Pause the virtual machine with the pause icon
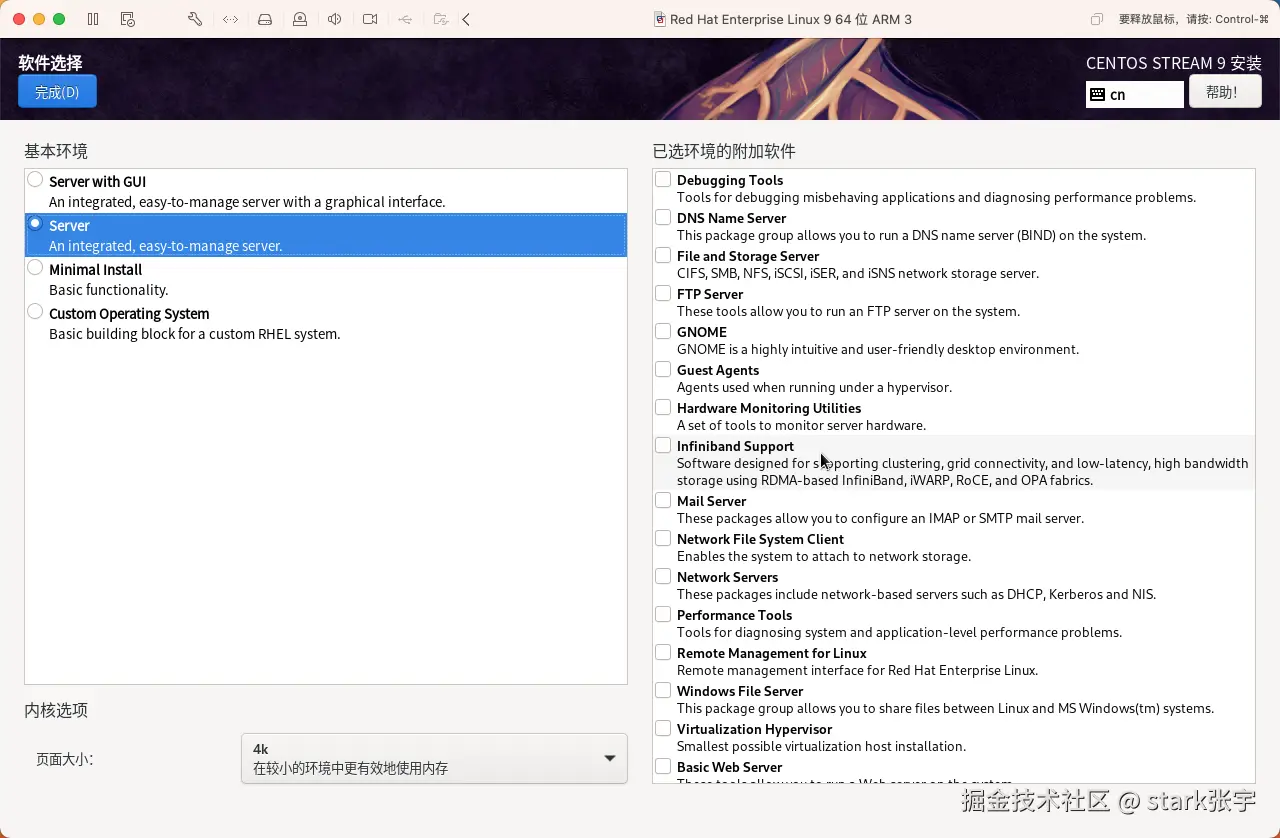Image resolution: width=1280 pixels, height=838 pixels. [93, 19]
